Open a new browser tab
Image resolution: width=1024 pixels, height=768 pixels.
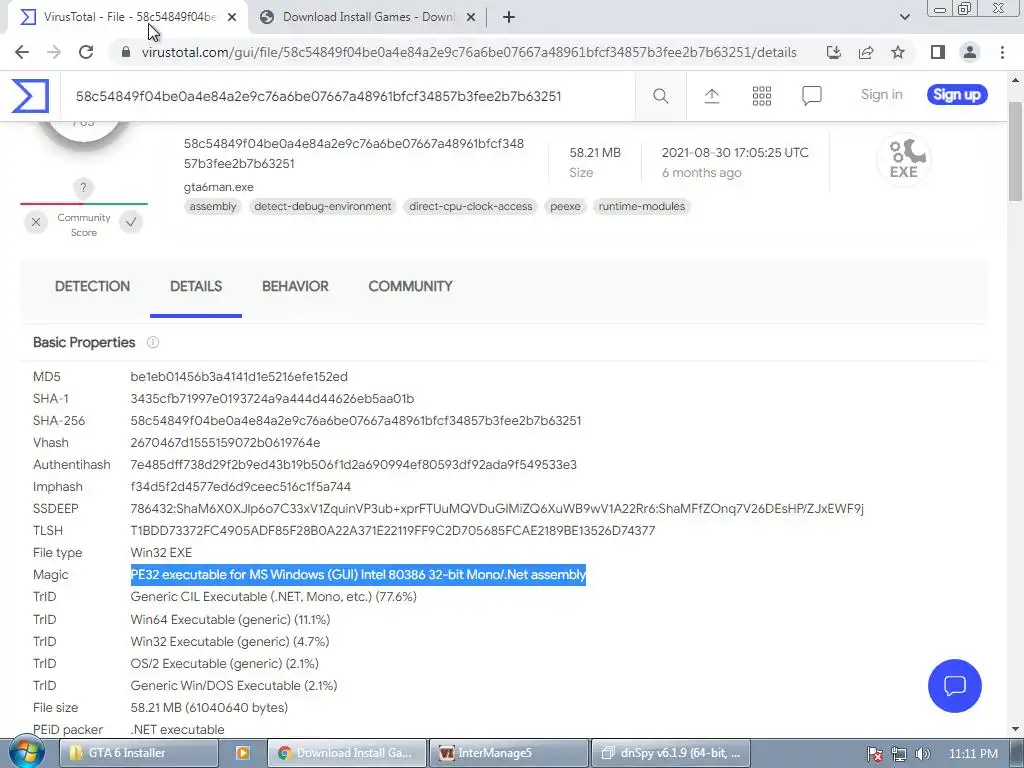(x=509, y=17)
